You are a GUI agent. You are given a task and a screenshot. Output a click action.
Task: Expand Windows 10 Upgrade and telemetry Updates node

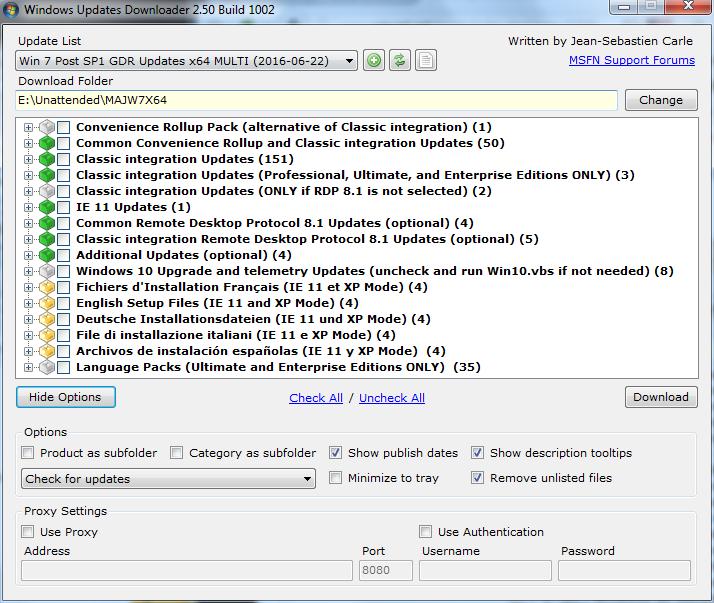pyautogui.click(x=29, y=271)
